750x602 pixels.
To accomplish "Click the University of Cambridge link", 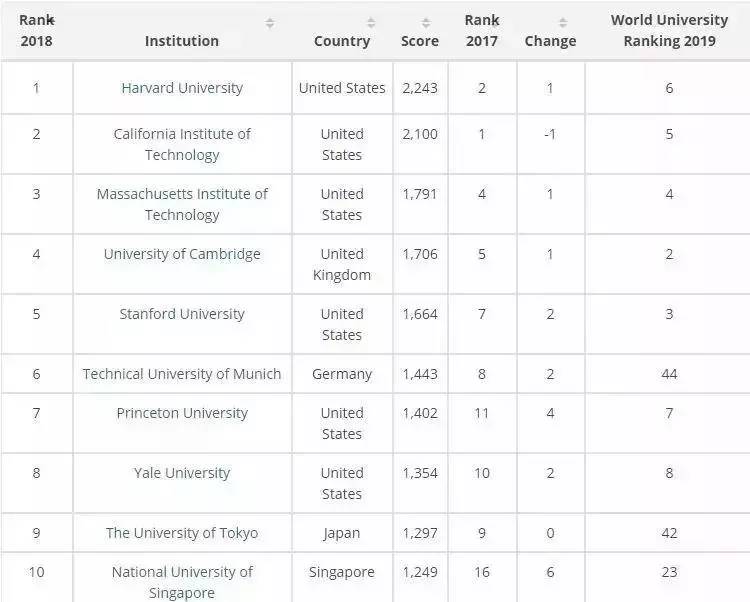I will (182, 254).
